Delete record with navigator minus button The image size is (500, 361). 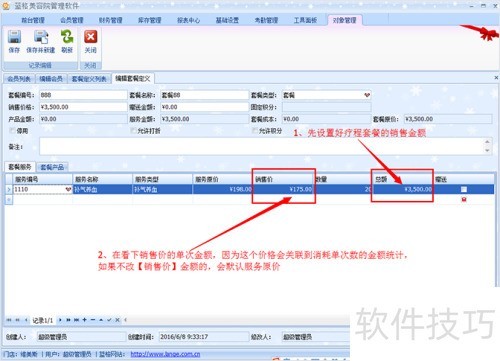point(93,320)
